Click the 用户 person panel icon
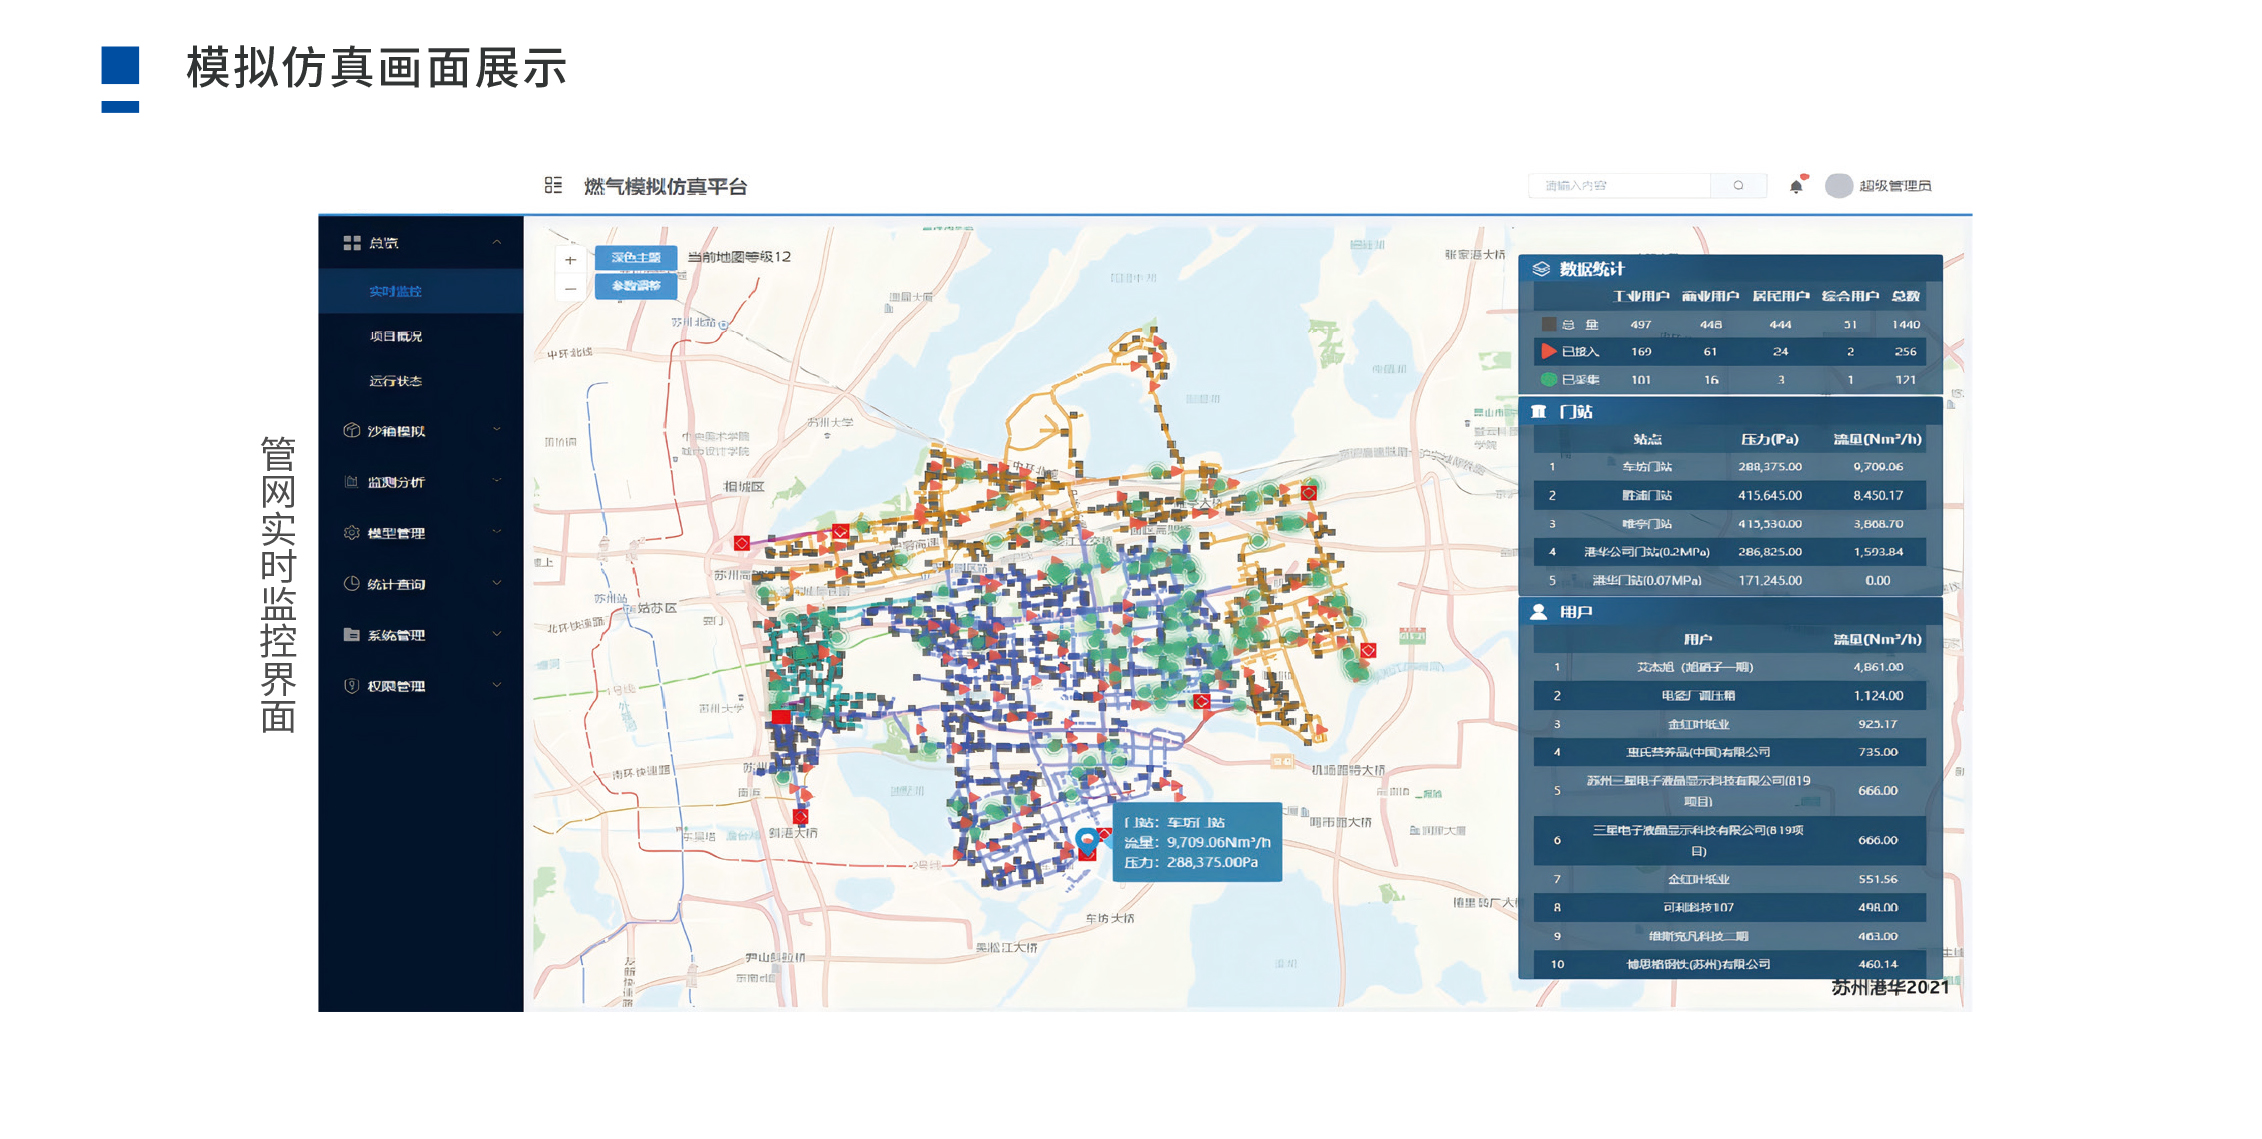The image size is (2262, 1139). pyautogui.click(x=1539, y=612)
